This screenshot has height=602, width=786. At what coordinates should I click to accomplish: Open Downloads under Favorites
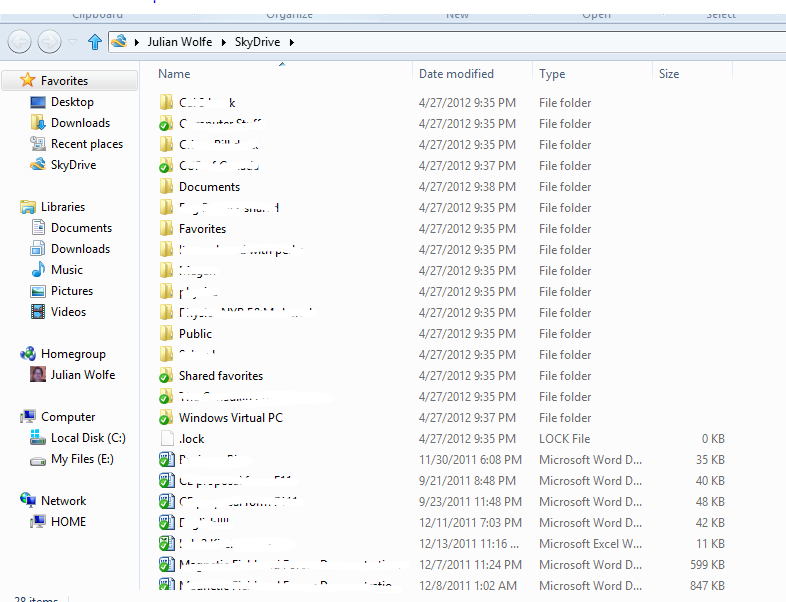[x=80, y=123]
